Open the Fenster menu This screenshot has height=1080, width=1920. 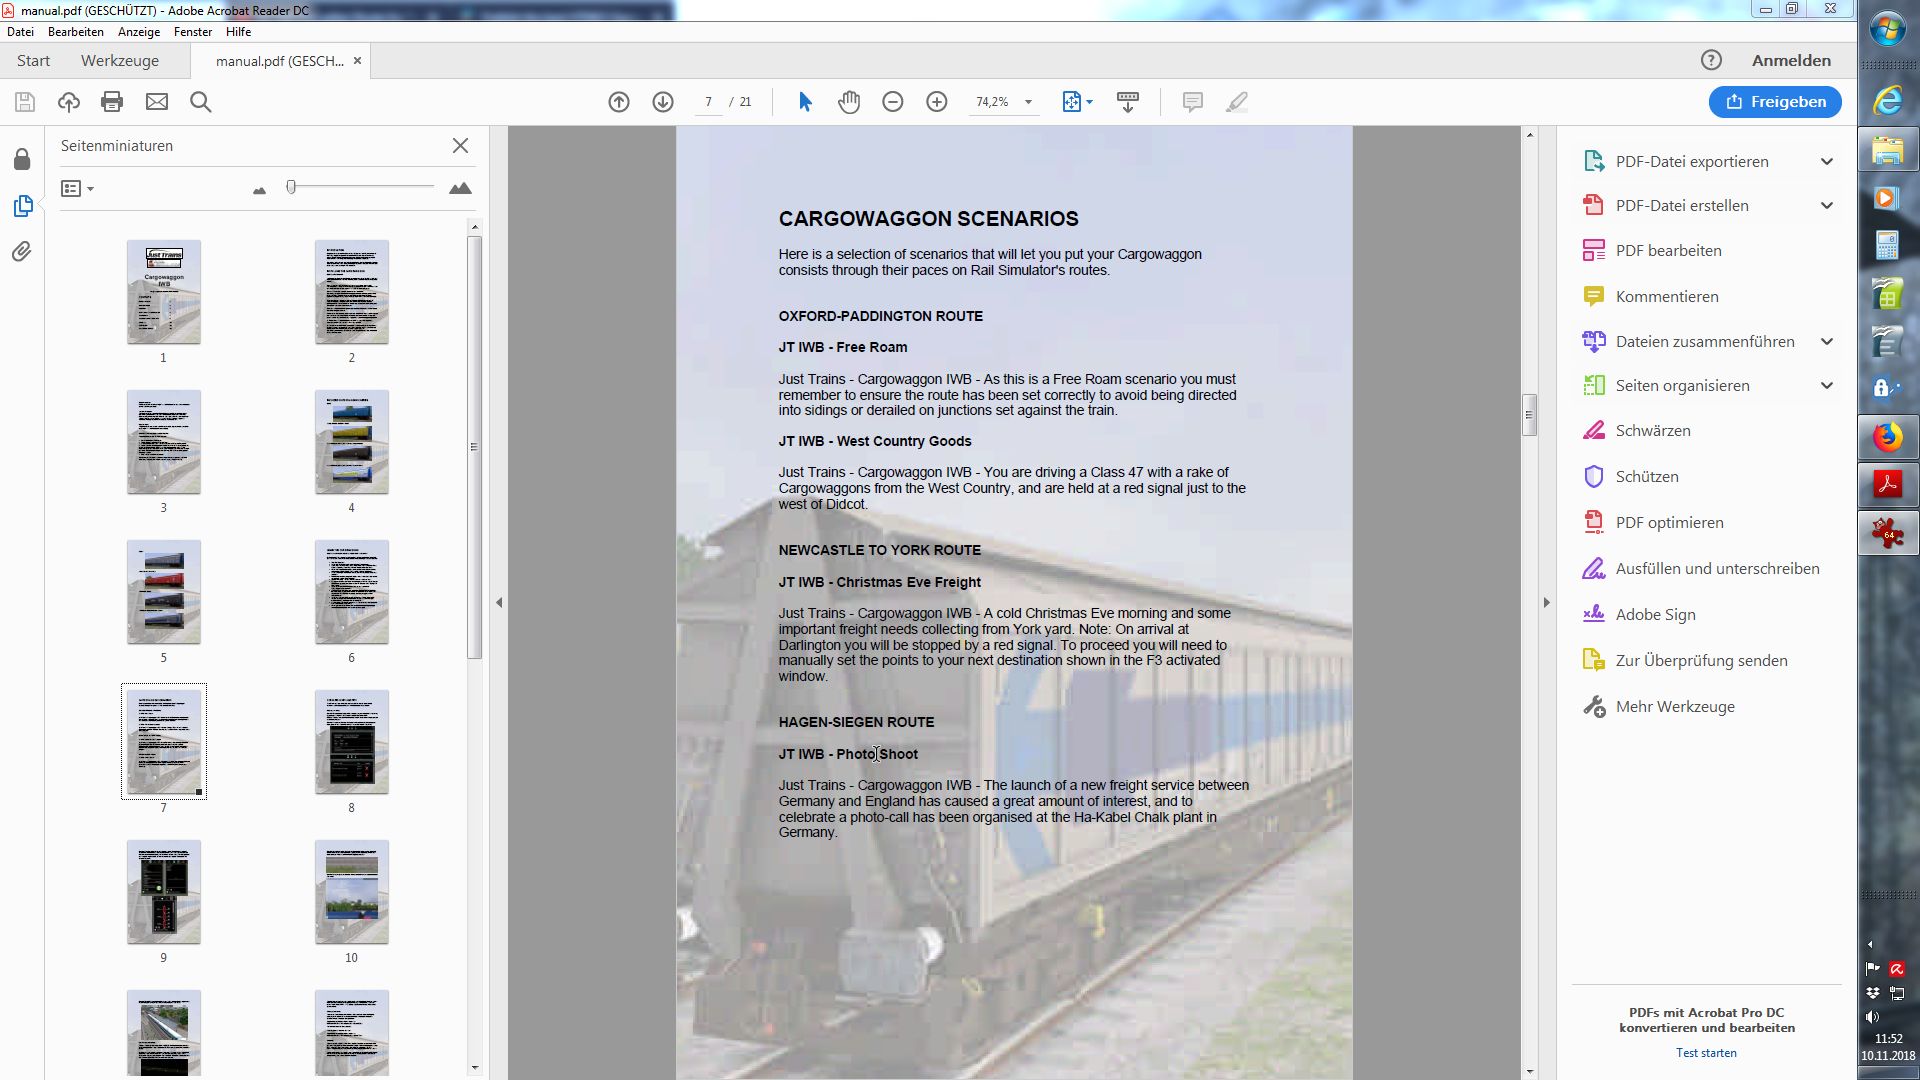pos(193,32)
